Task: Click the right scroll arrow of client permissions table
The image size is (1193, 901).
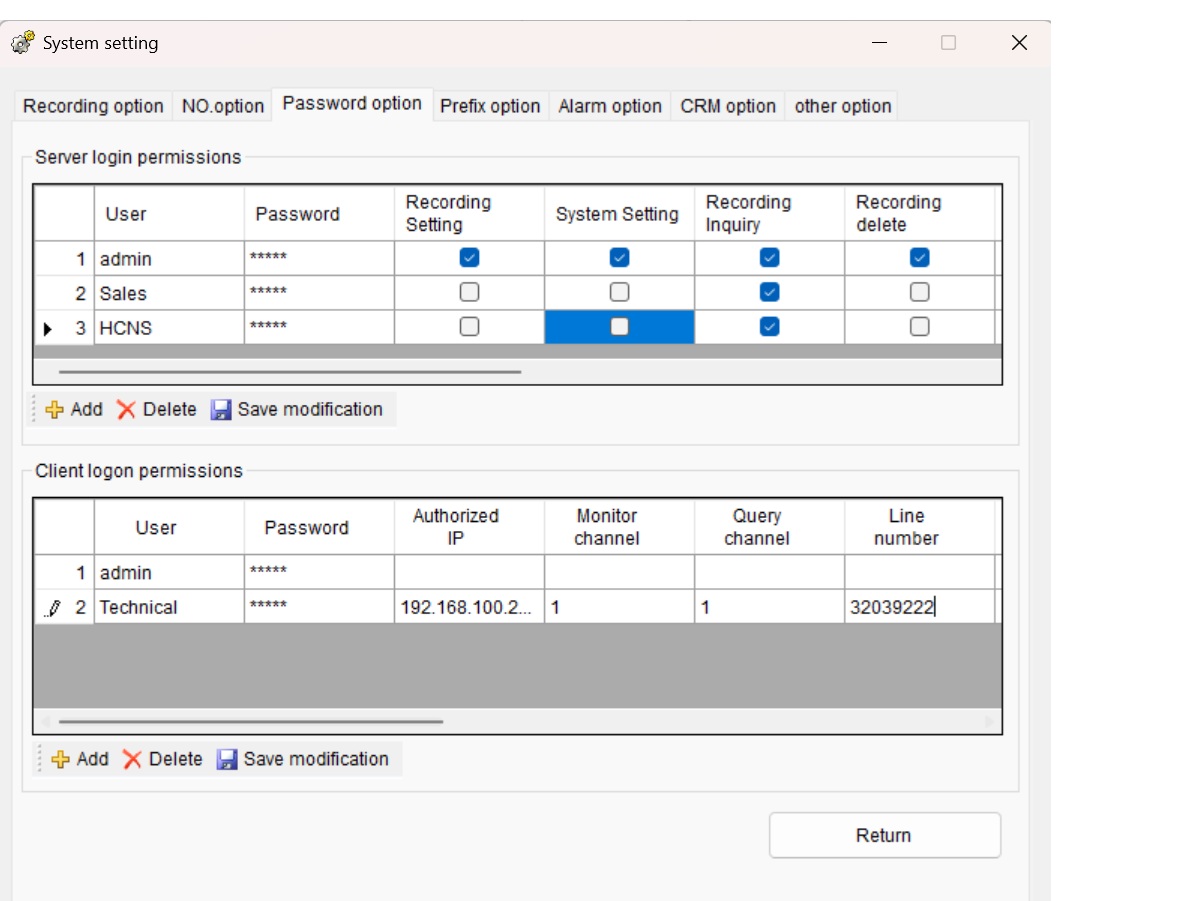Action: click(x=988, y=721)
